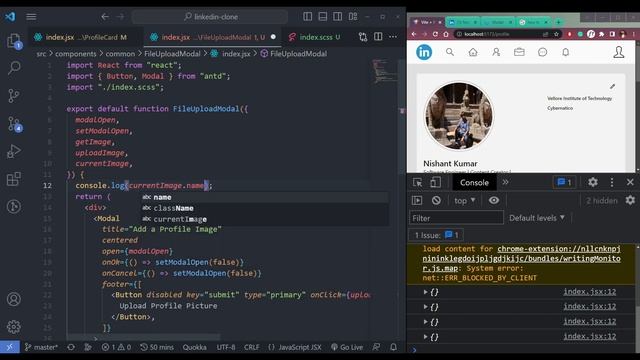The width and height of the screenshot is (640, 360).
Task: Open the VS Code Explorer view
Action: point(14,41)
